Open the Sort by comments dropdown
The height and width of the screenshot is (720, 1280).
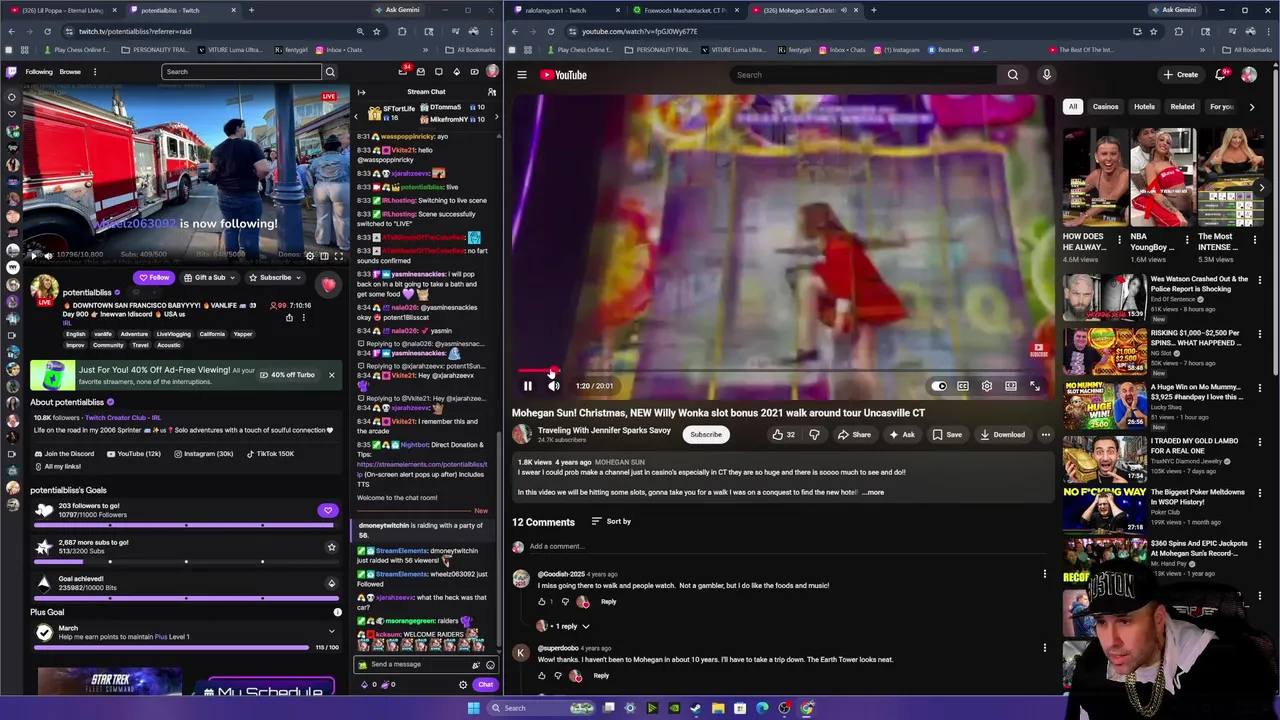(611, 521)
